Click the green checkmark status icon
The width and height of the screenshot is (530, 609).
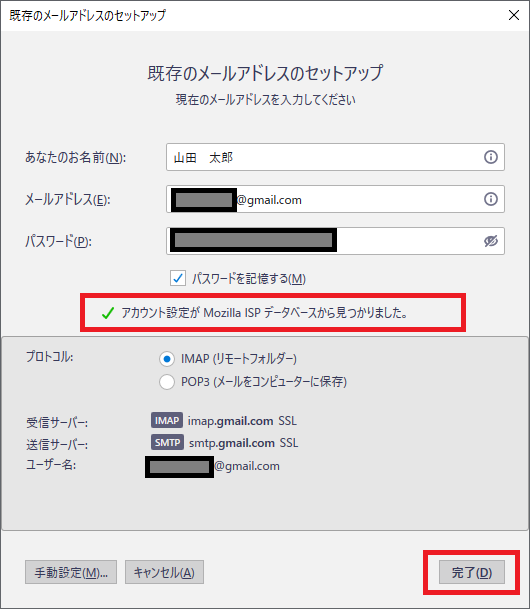click(x=108, y=313)
